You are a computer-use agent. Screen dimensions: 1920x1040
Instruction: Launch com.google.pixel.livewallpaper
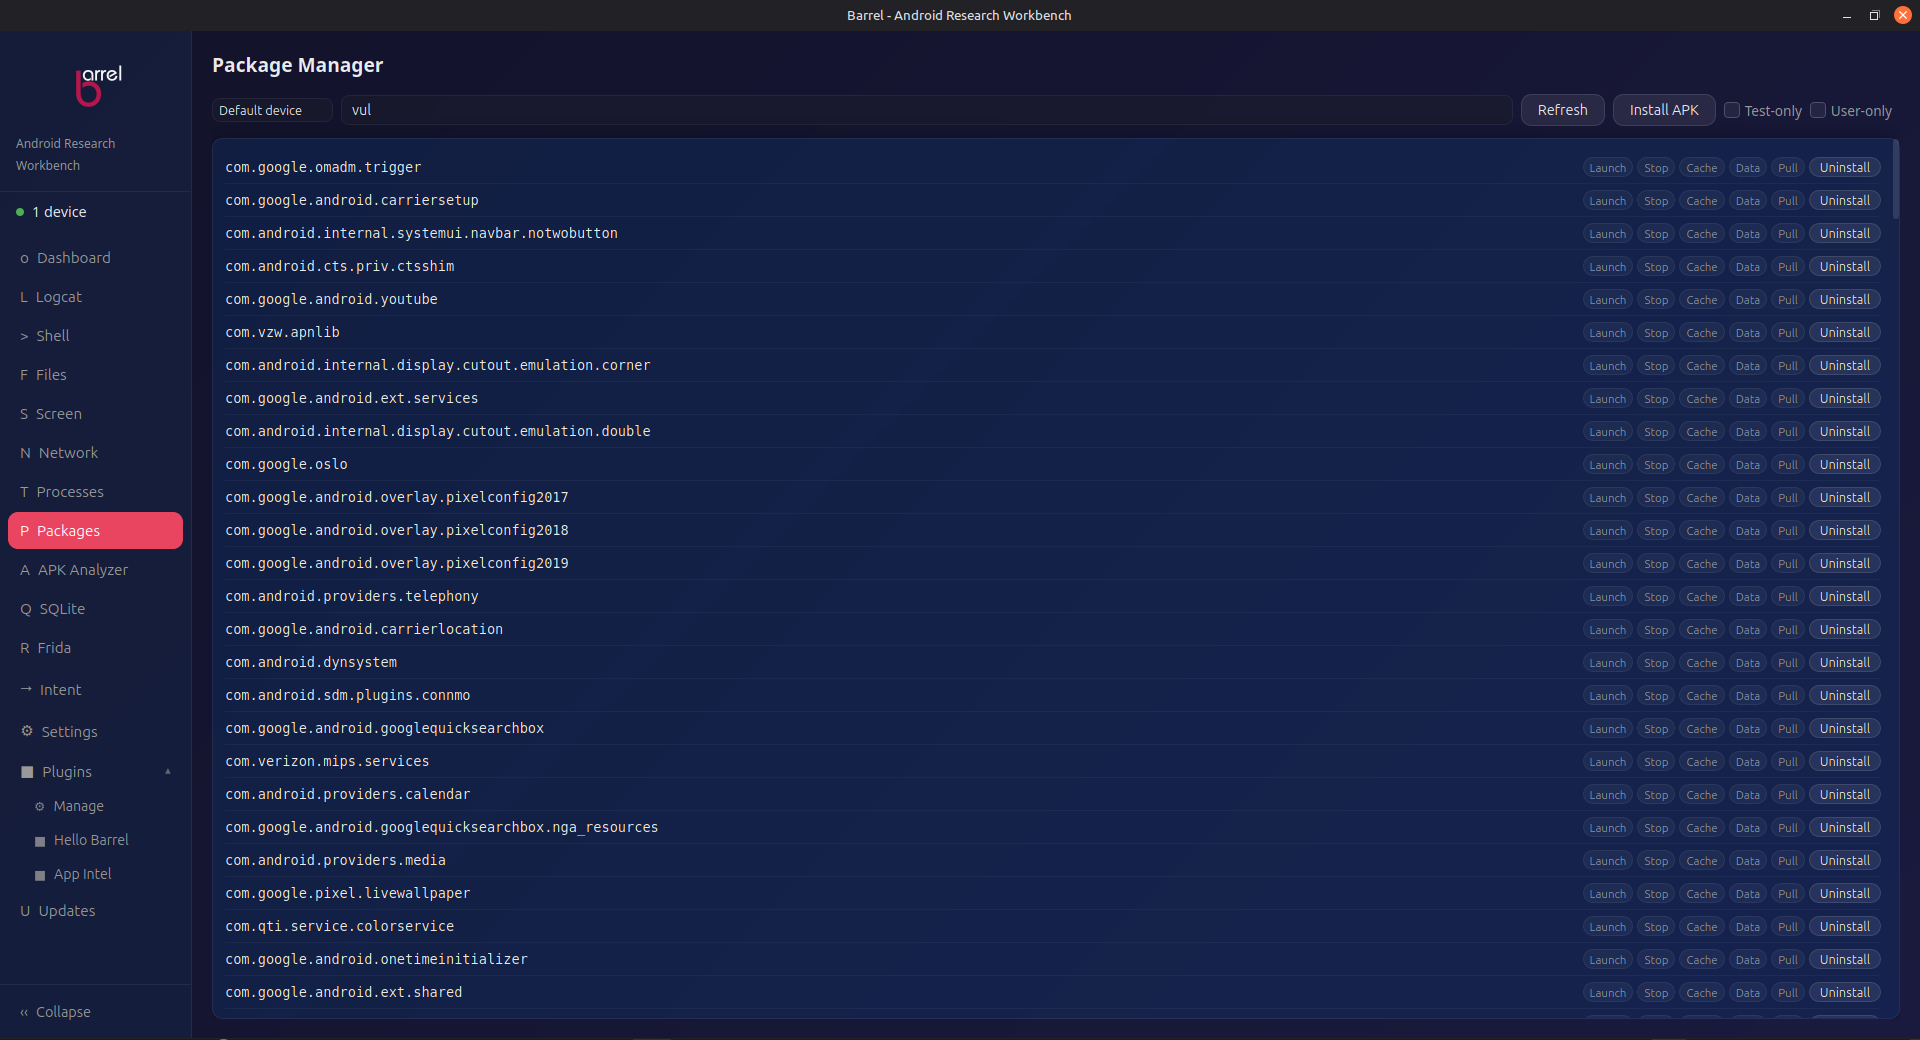[x=1607, y=894]
